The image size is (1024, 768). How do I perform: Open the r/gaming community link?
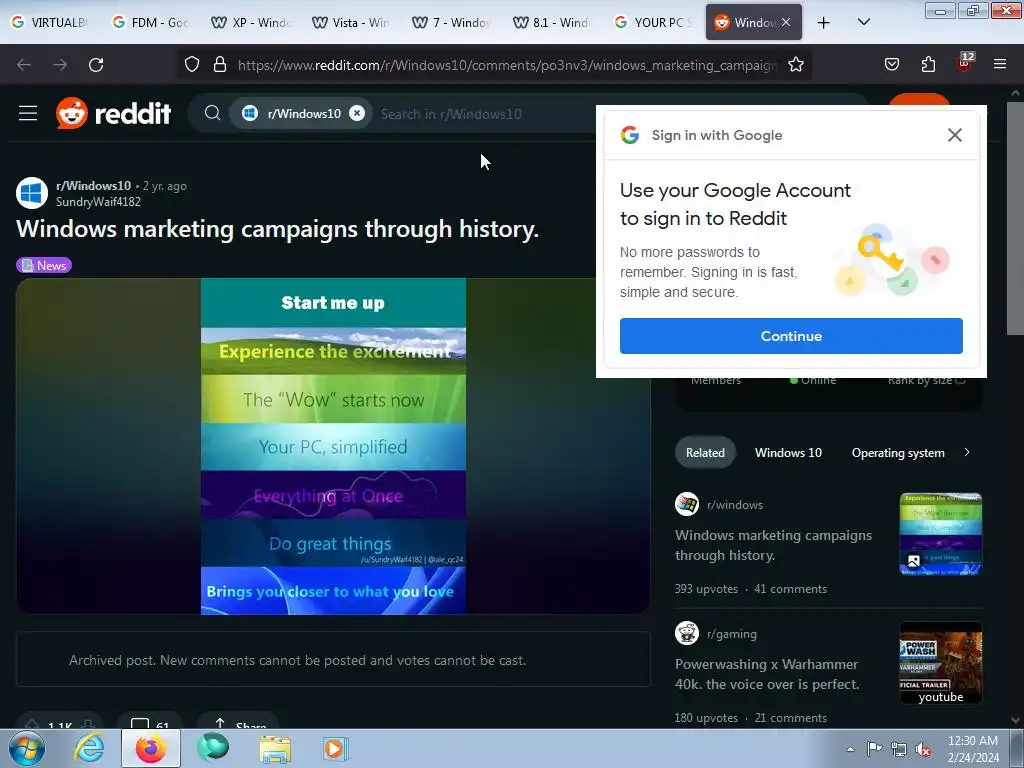click(731, 633)
